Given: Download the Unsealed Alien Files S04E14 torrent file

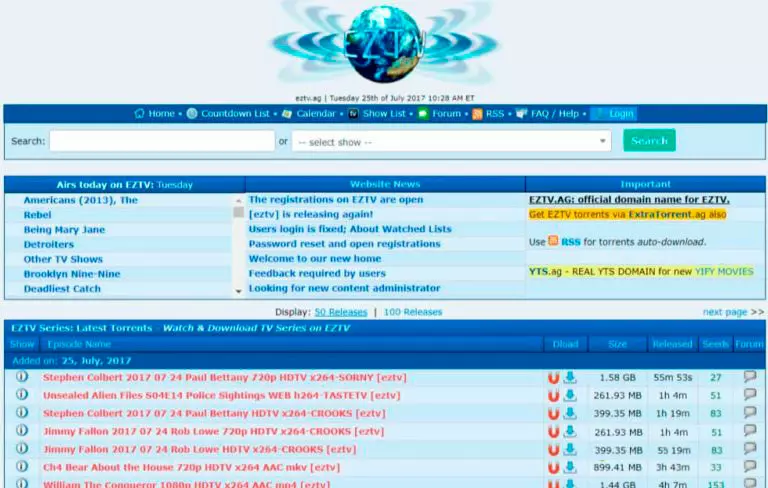Looking at the screenshot, I should point(570,395).
